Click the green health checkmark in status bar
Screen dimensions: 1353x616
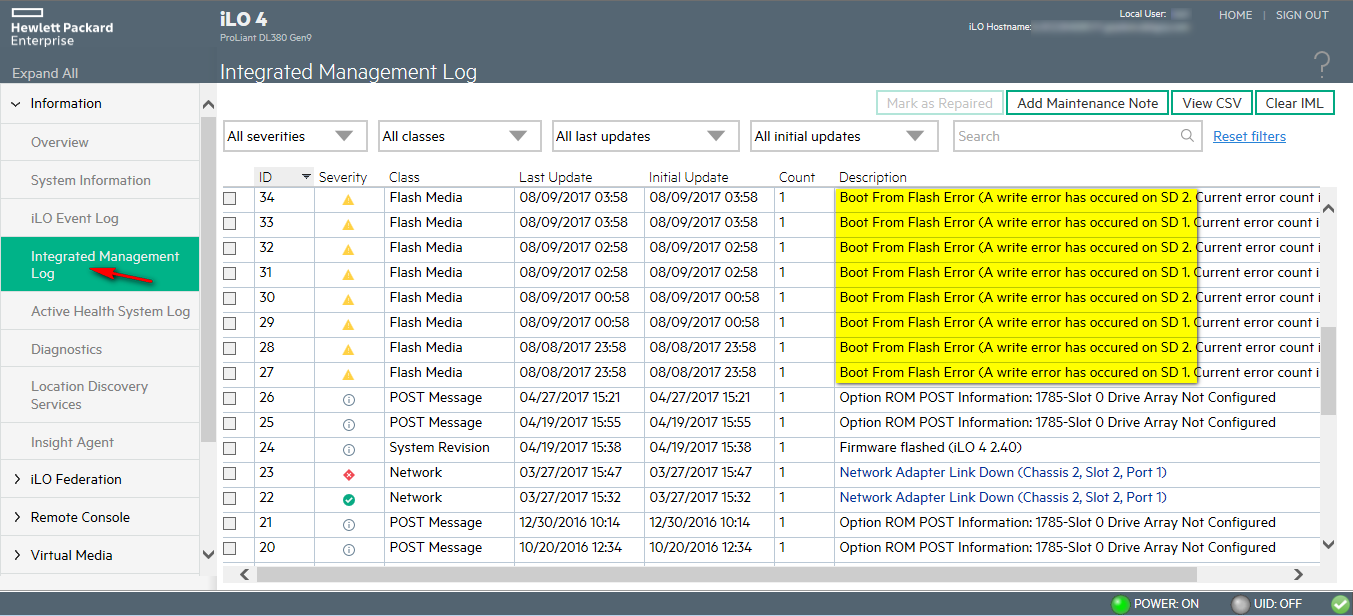[1339, 604]
